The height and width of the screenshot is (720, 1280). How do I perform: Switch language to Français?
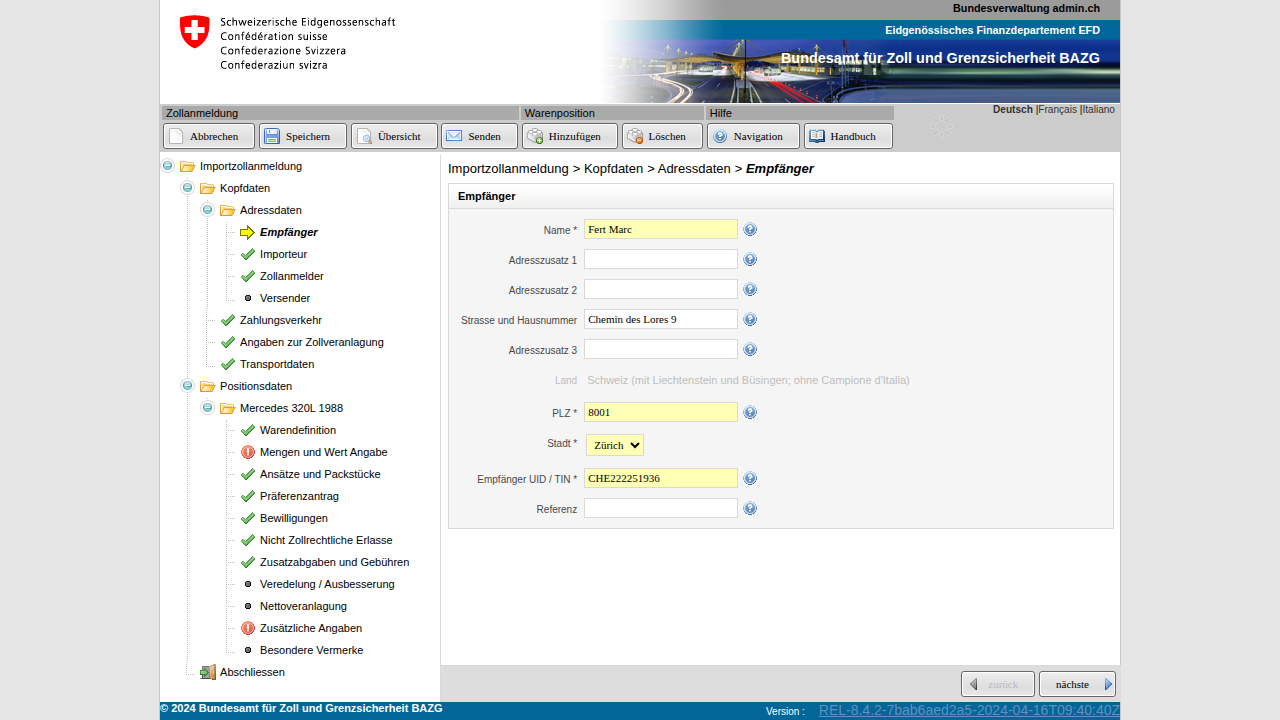[x=1057, y=110]
